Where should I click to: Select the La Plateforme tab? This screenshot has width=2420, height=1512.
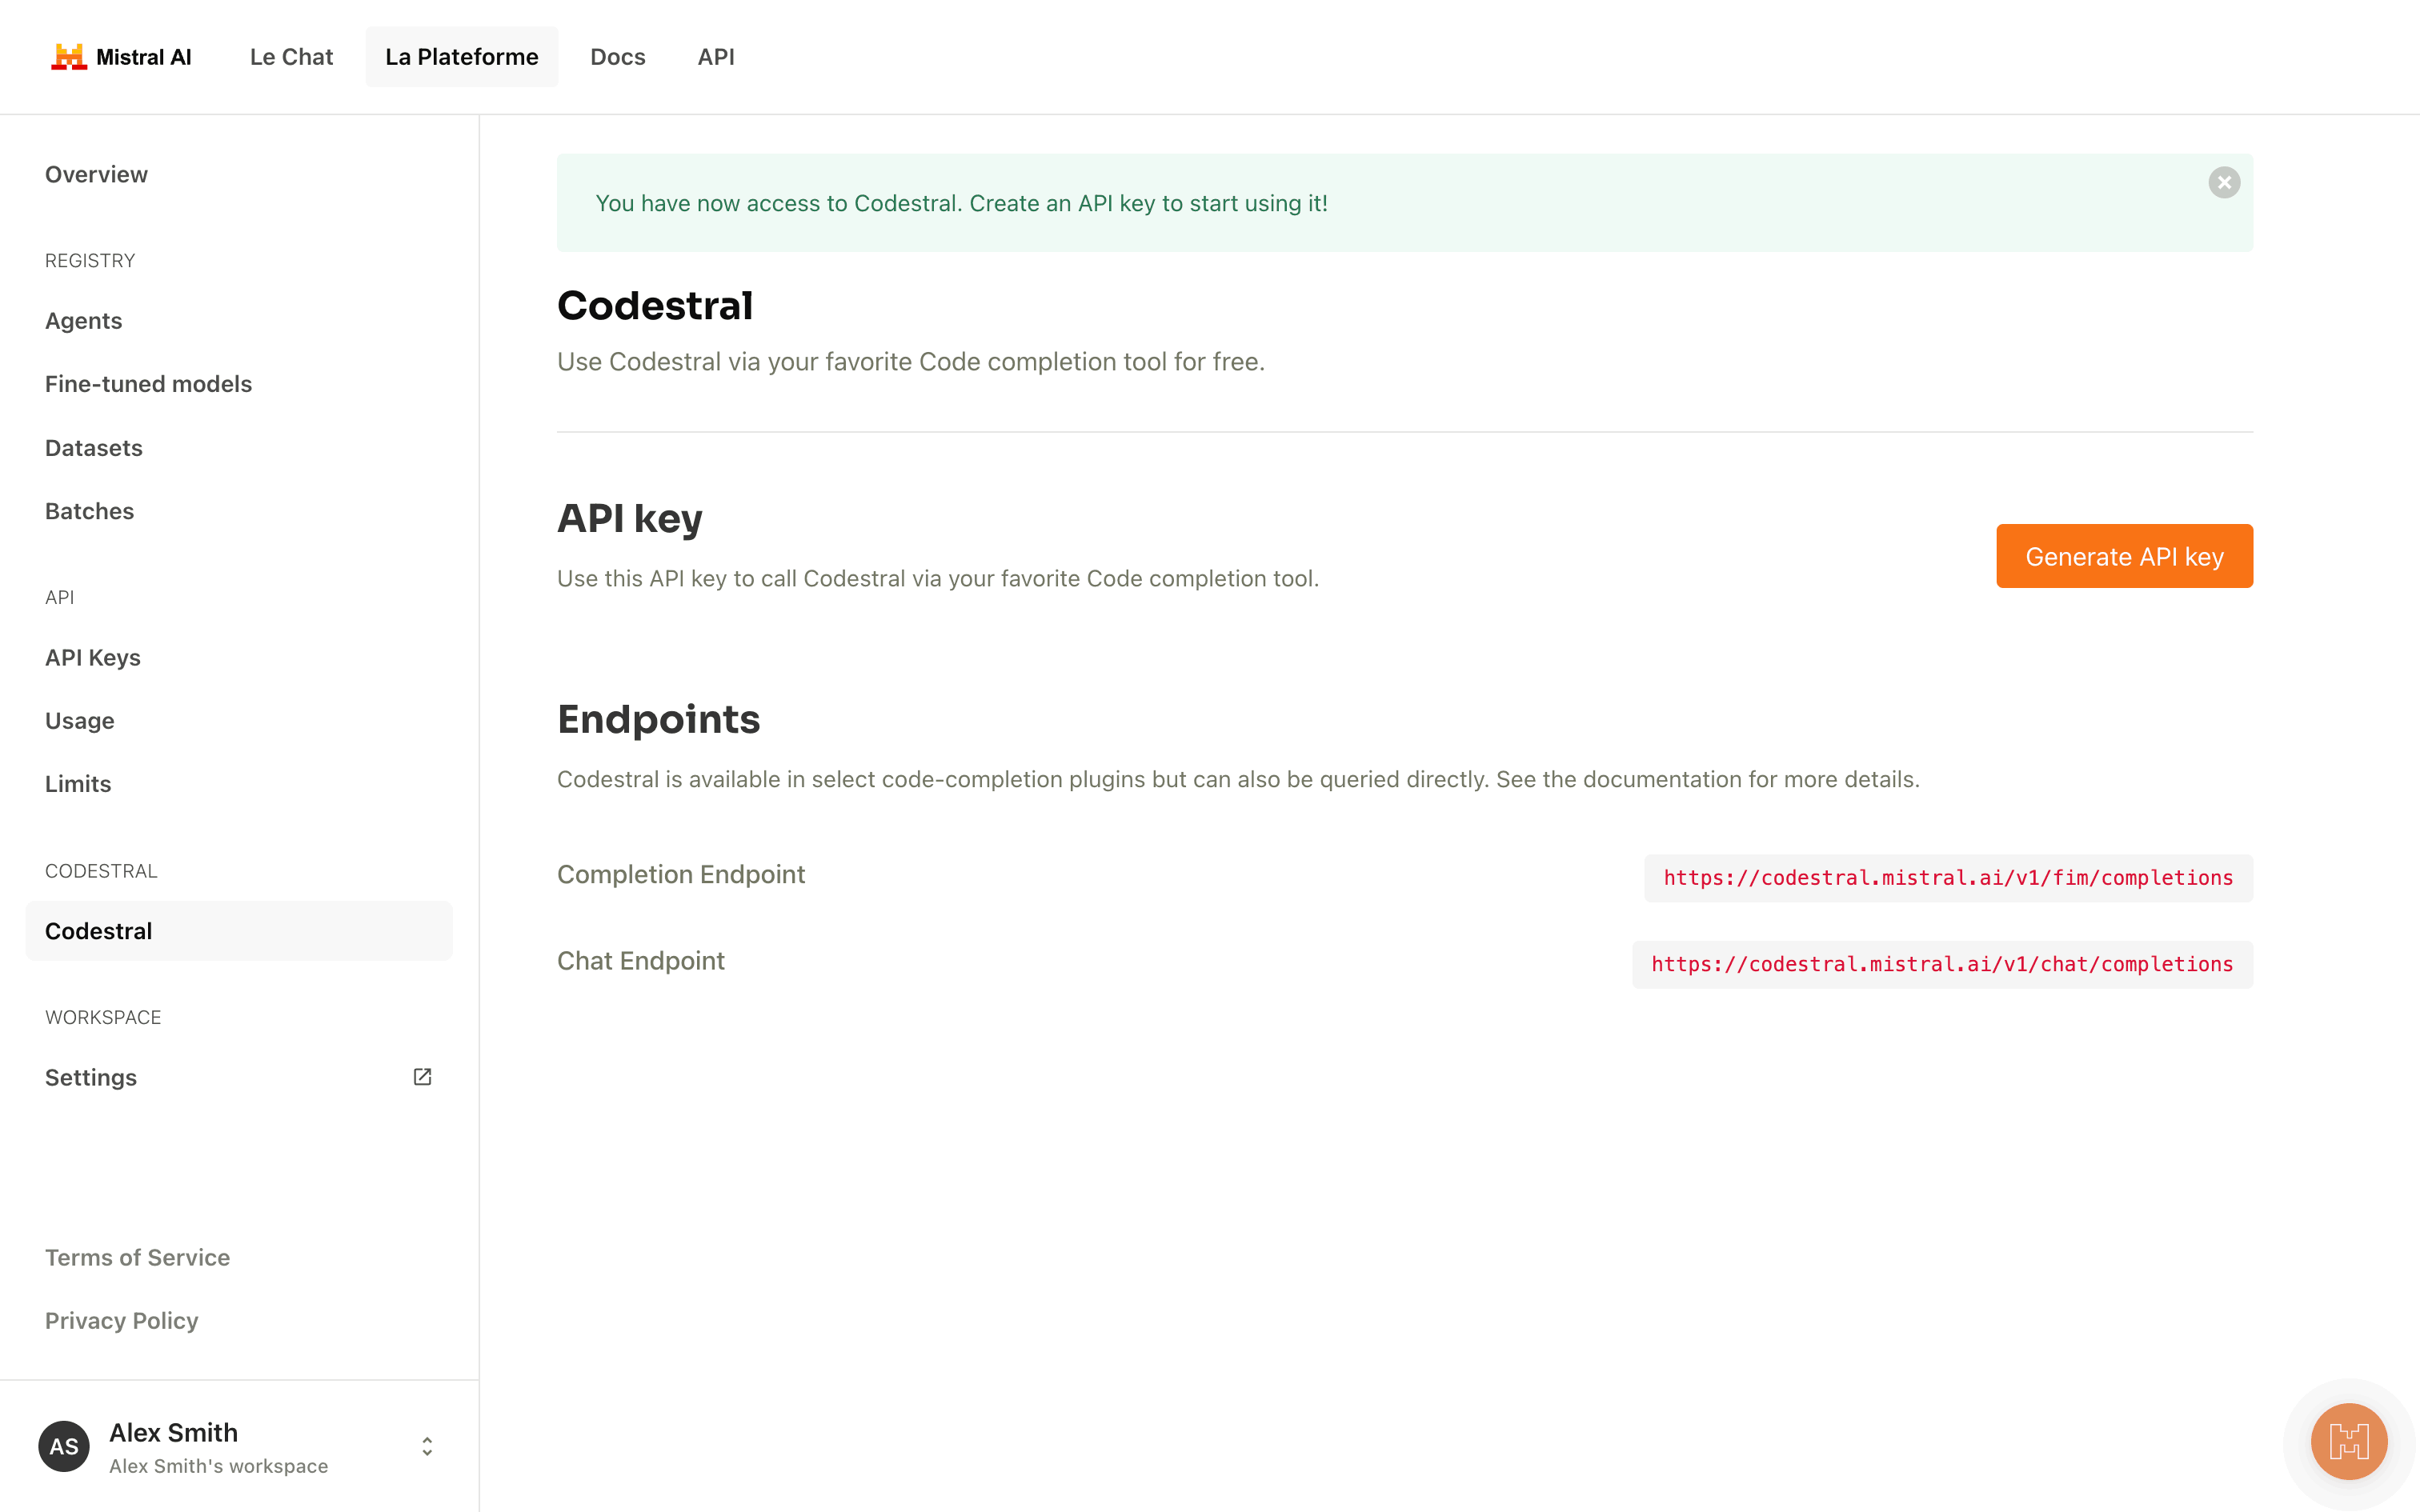coord(461,57)
